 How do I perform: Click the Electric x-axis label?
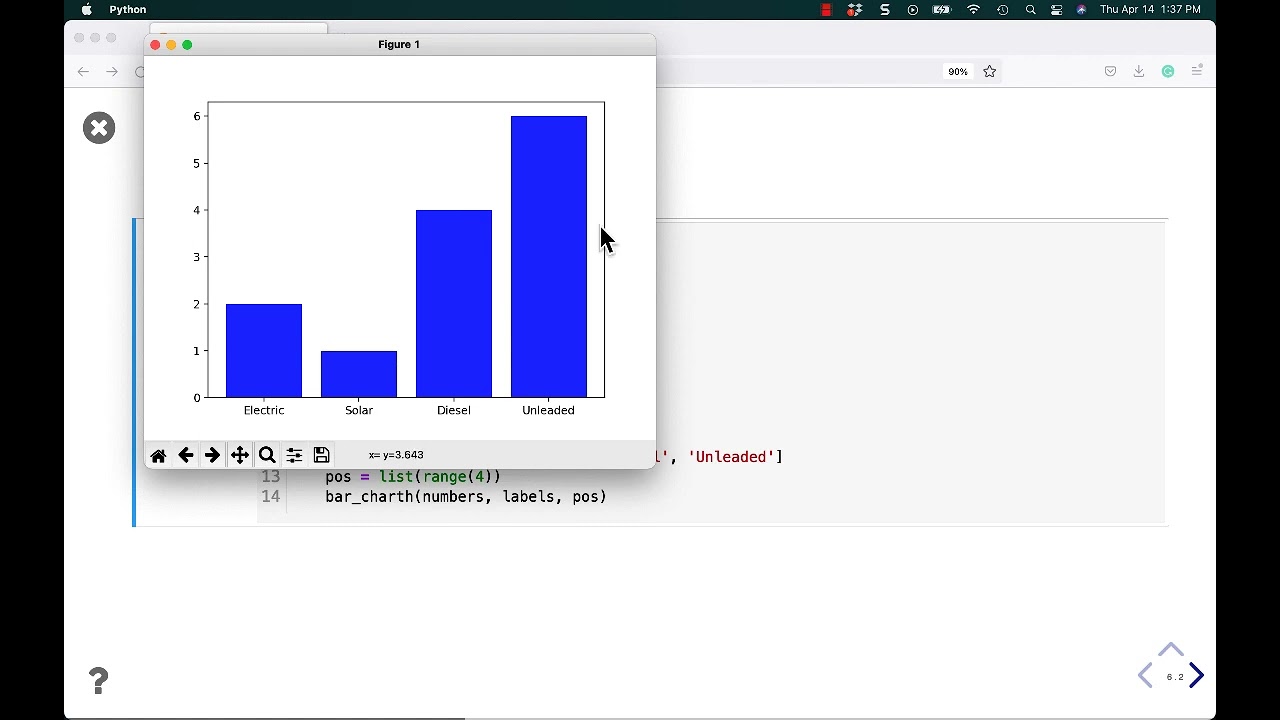point(264,410)
